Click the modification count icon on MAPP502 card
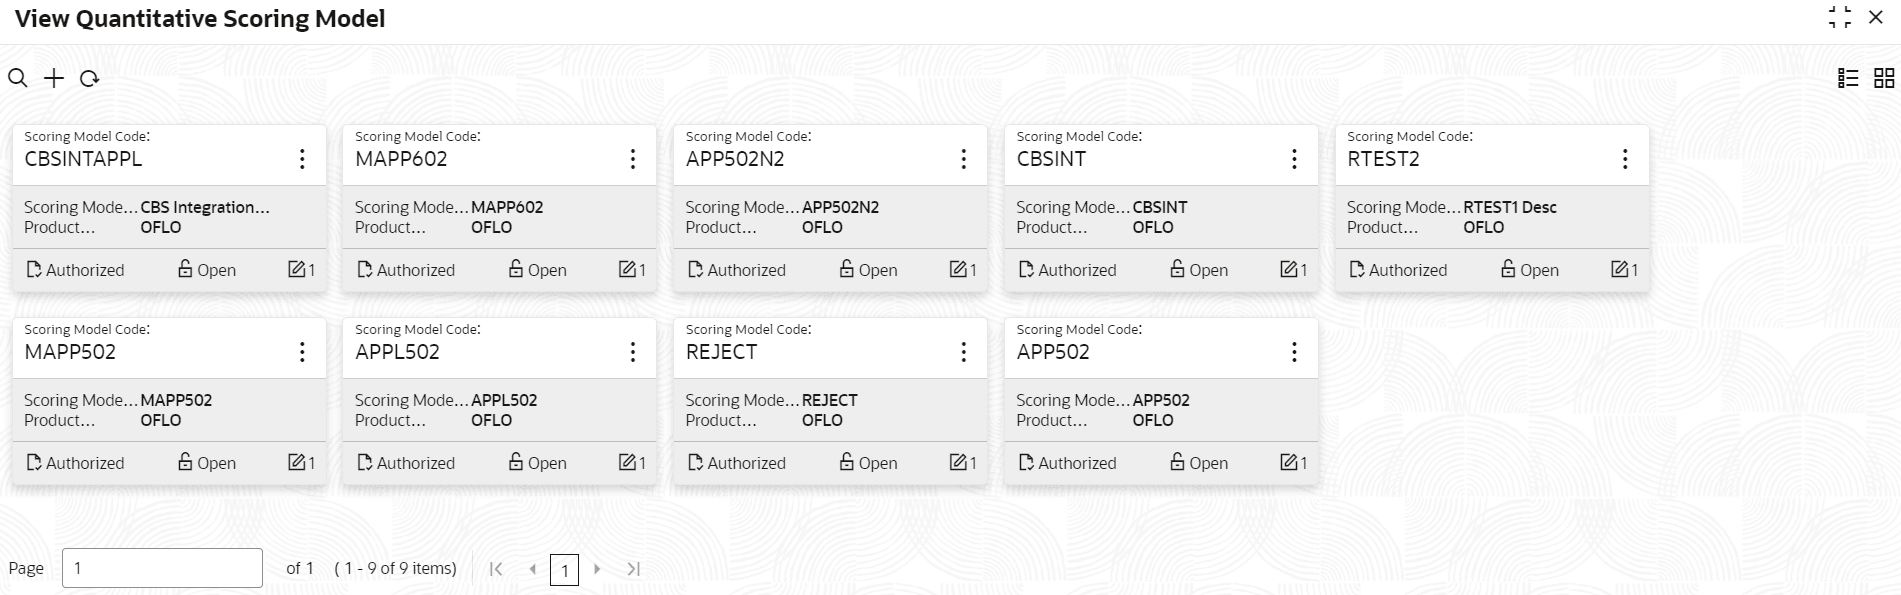Image resolution: width=1901 pixels, height=595 pixels. tap(296, 462)
